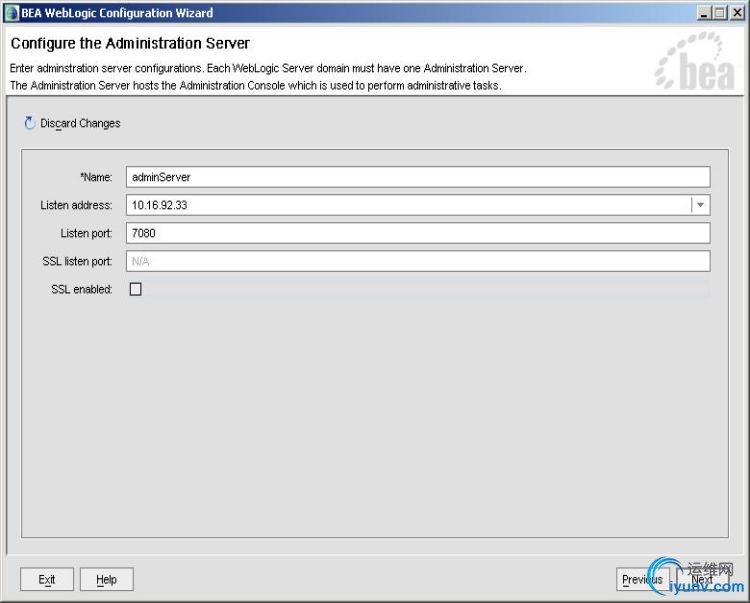750x603 pixels.
Task: Go back with the Previous button
Action: pos(642,580)
